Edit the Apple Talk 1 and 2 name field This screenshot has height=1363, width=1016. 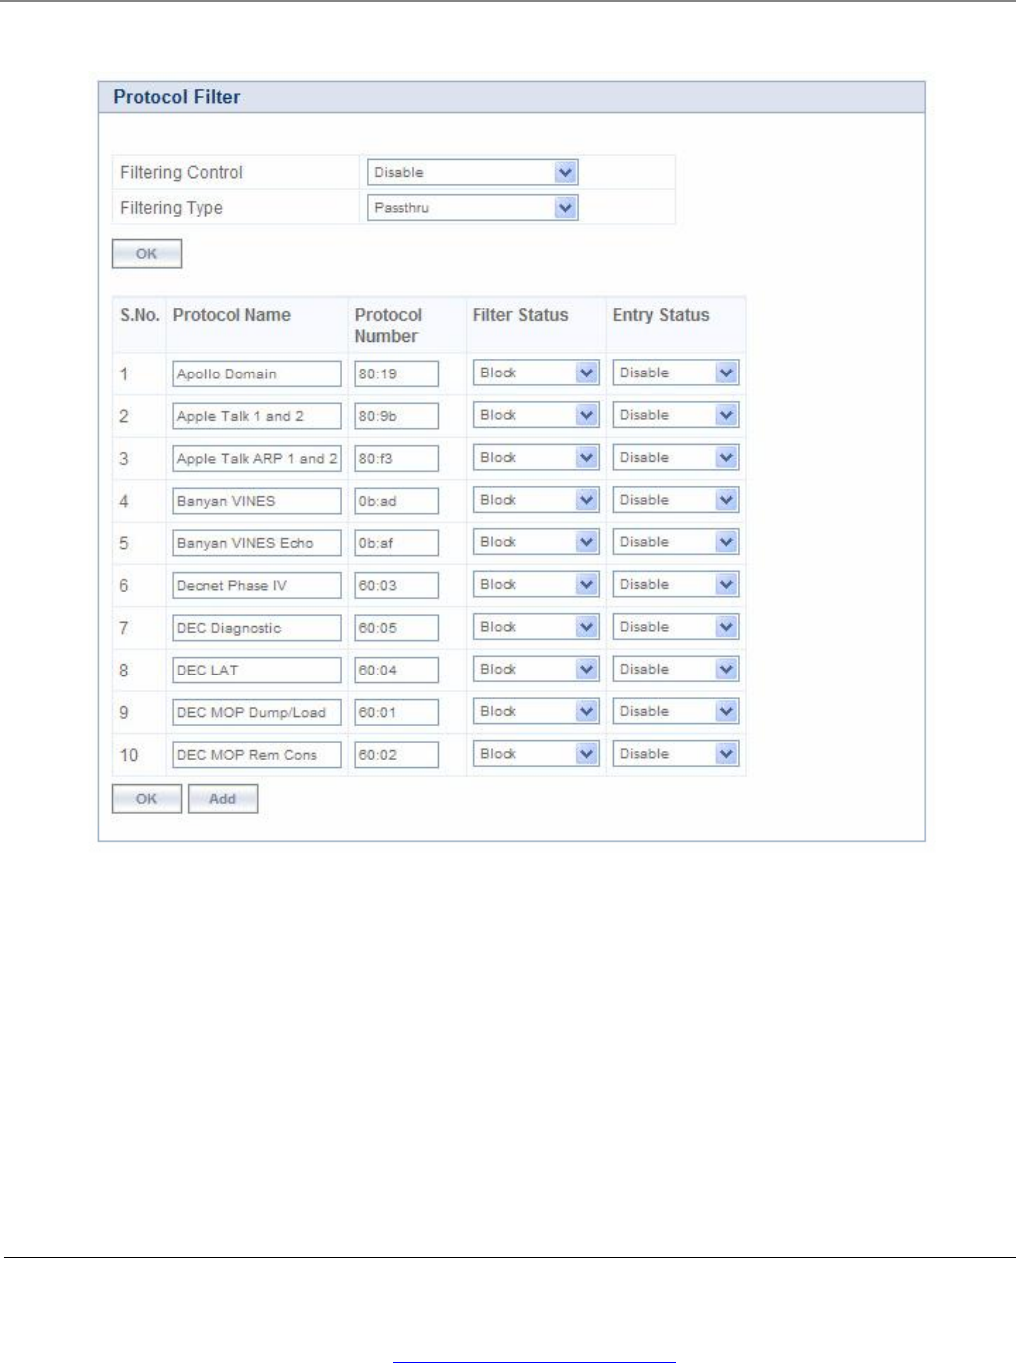[256, 416]
